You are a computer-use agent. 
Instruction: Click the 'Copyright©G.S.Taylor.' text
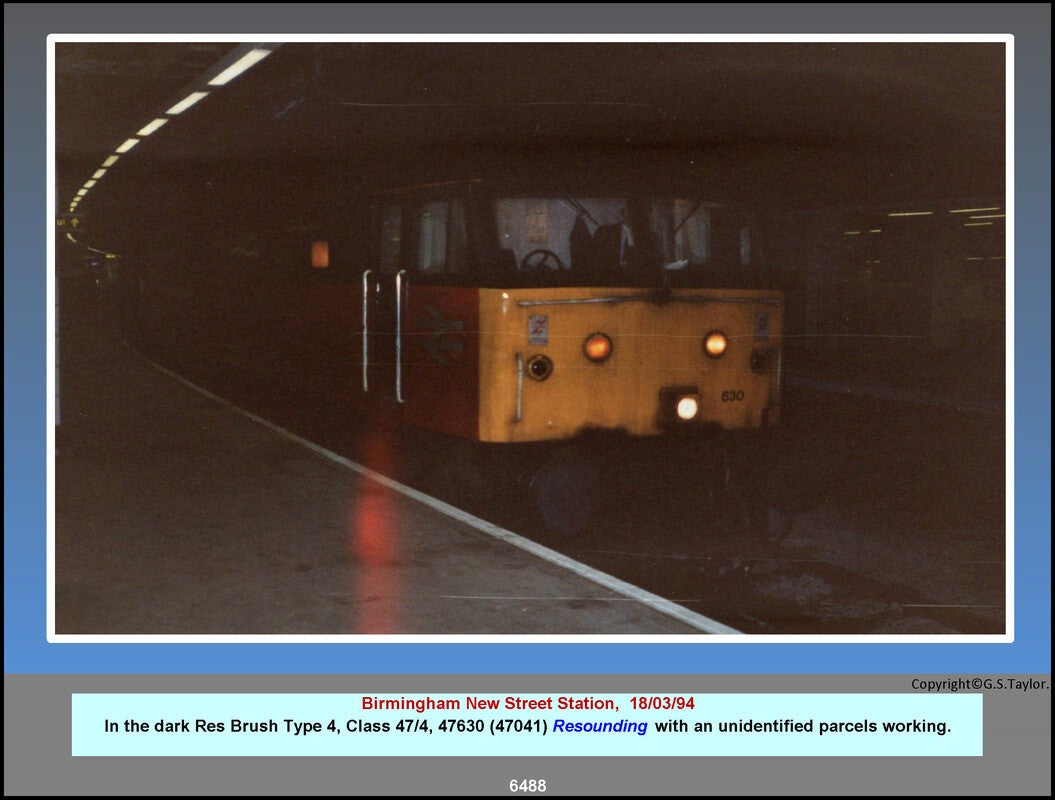point(980,684)
